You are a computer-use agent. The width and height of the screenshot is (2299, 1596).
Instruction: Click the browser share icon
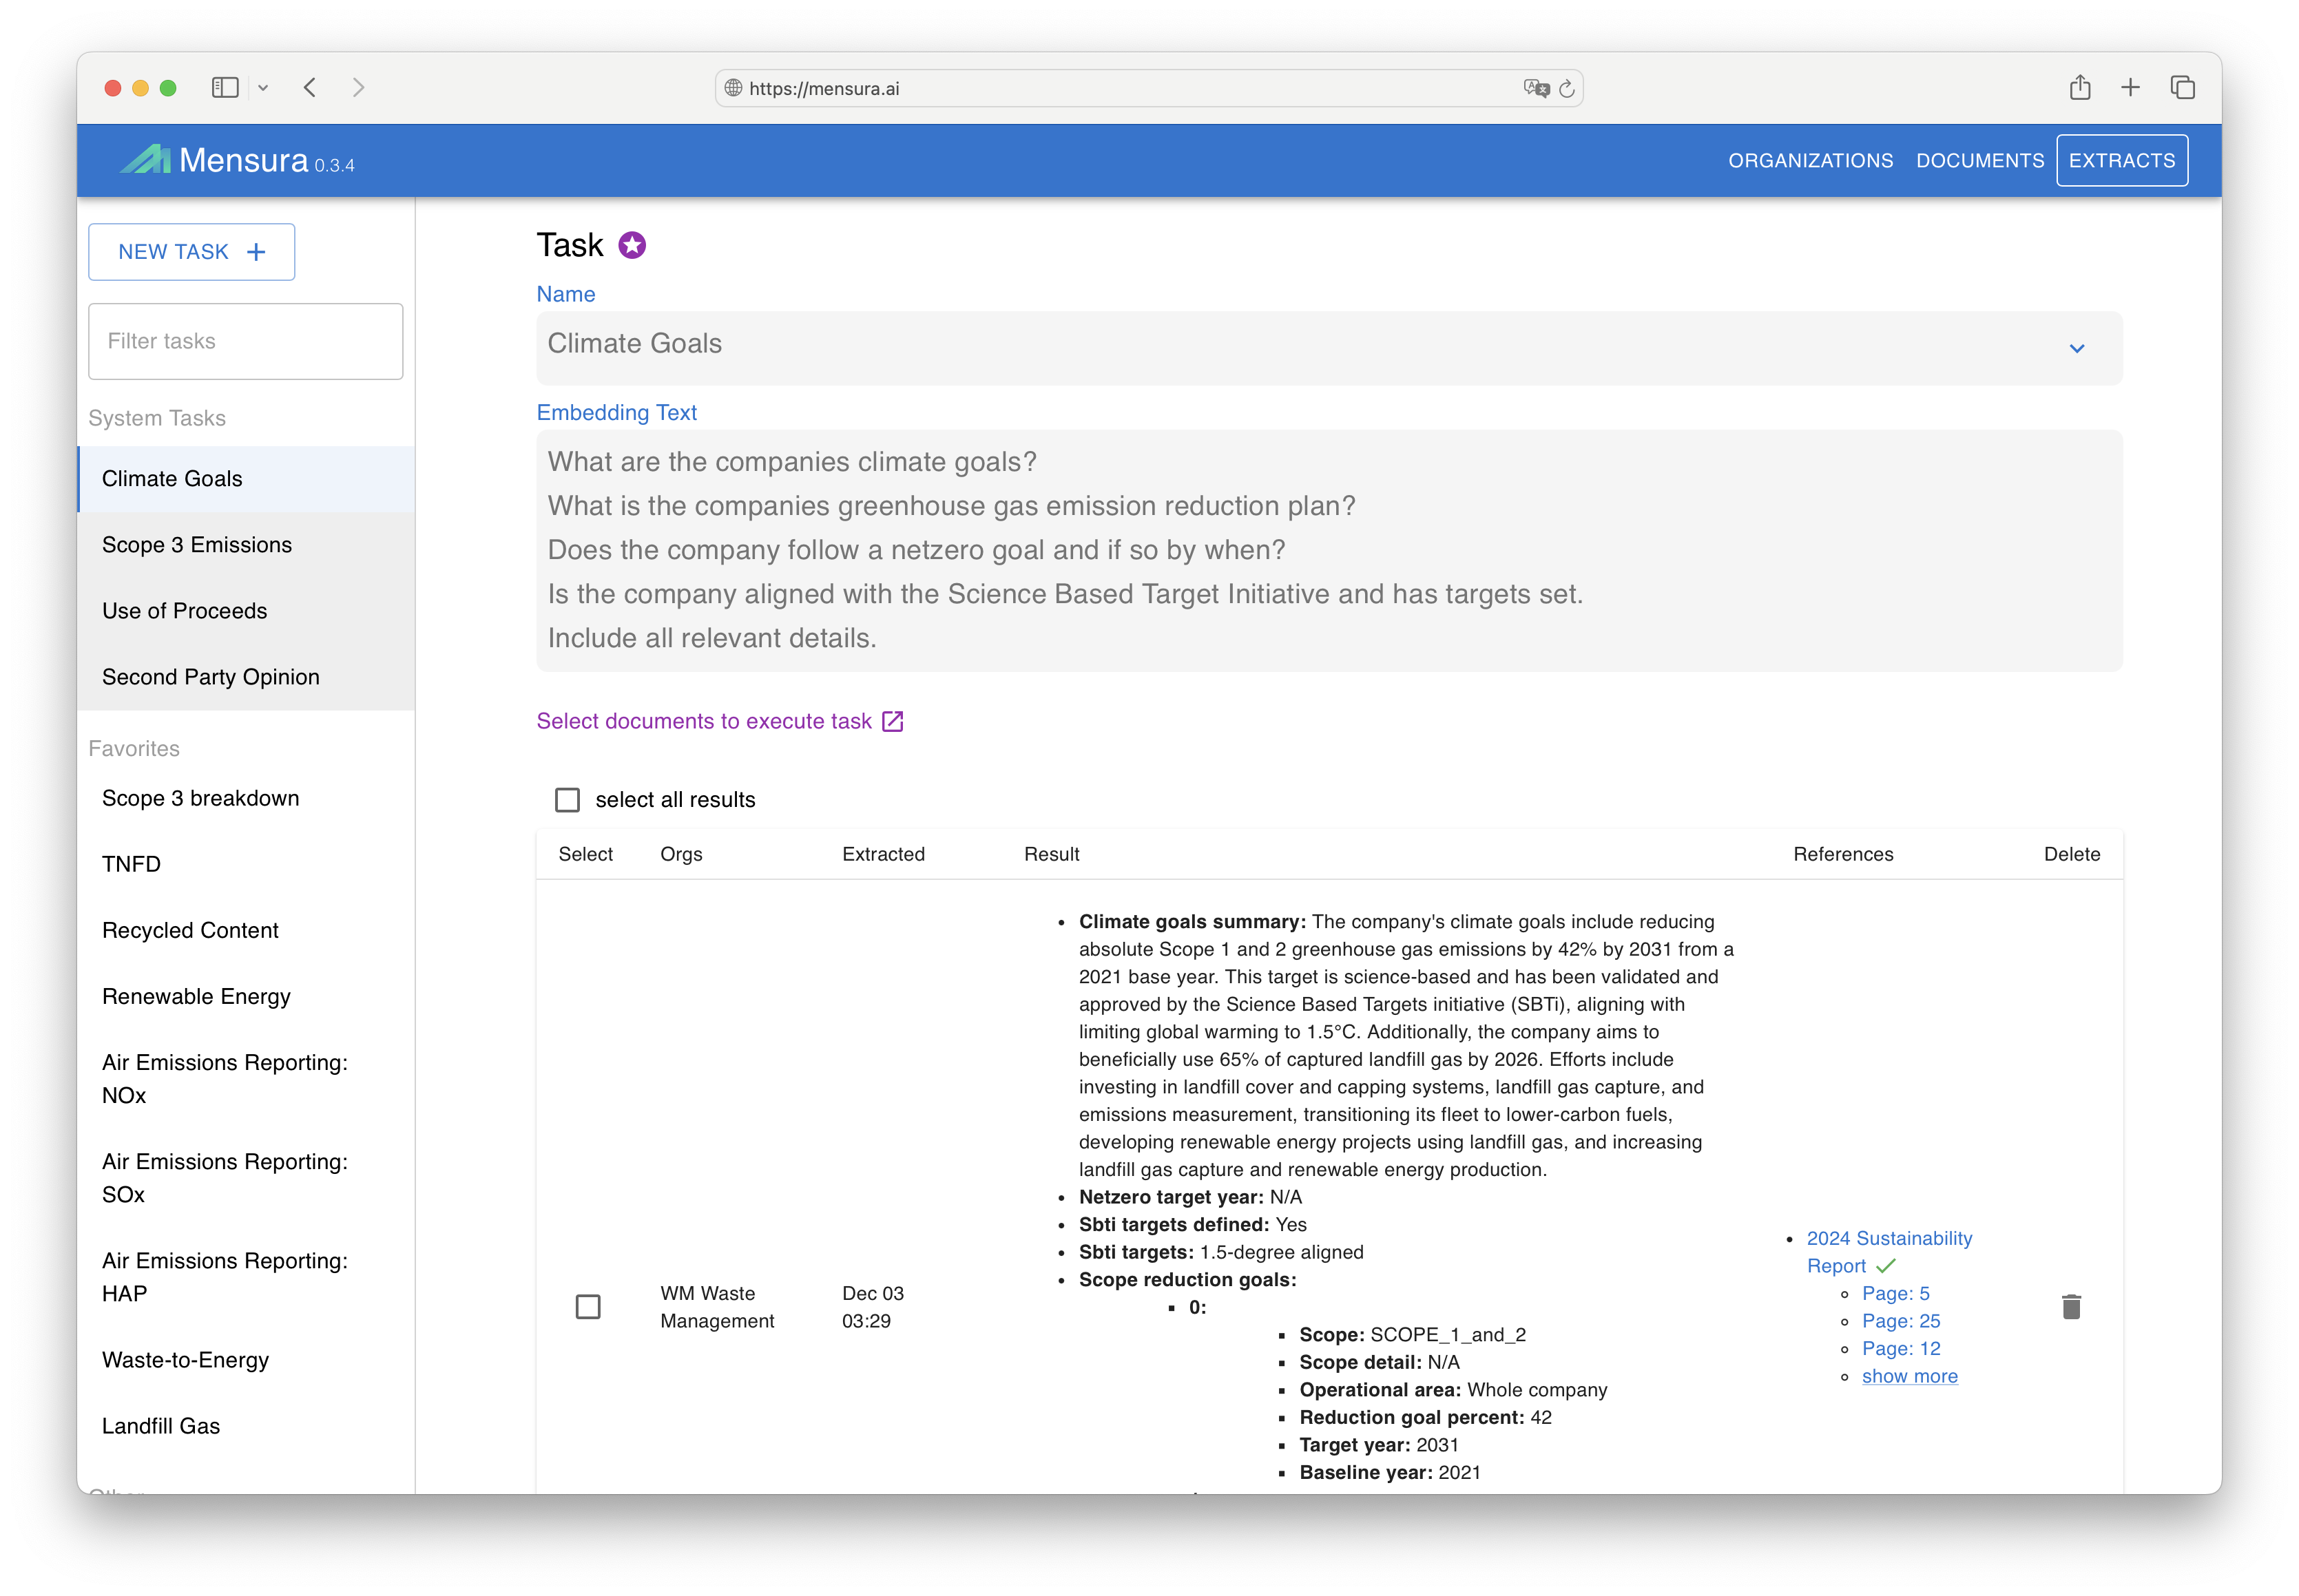click(2080, 88)
